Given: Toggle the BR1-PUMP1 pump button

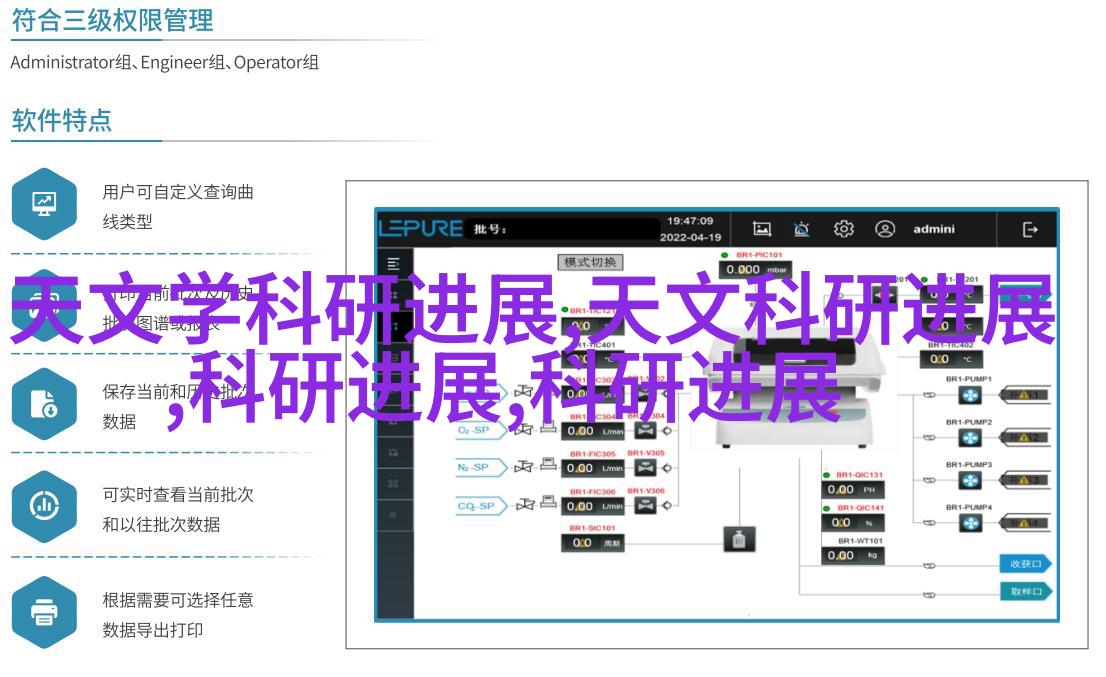Looking at the screenshot, I should coord(971,396).
